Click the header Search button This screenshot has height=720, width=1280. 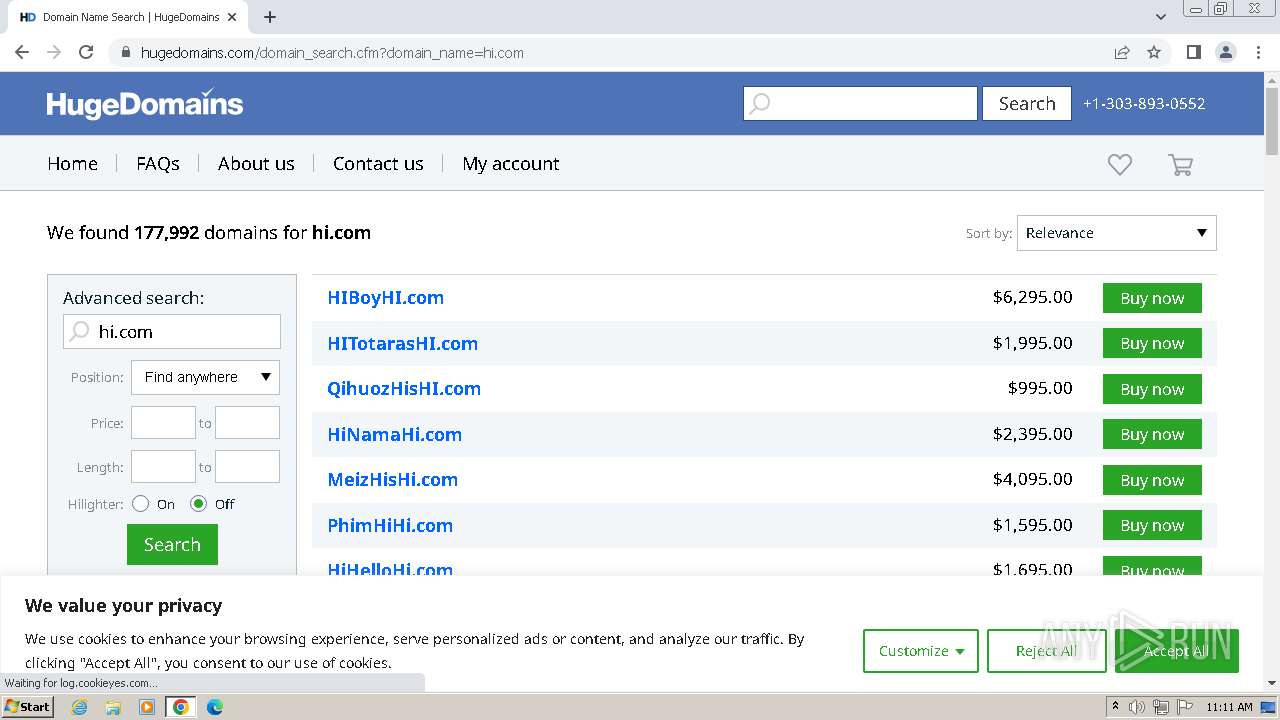[1027, 103]
